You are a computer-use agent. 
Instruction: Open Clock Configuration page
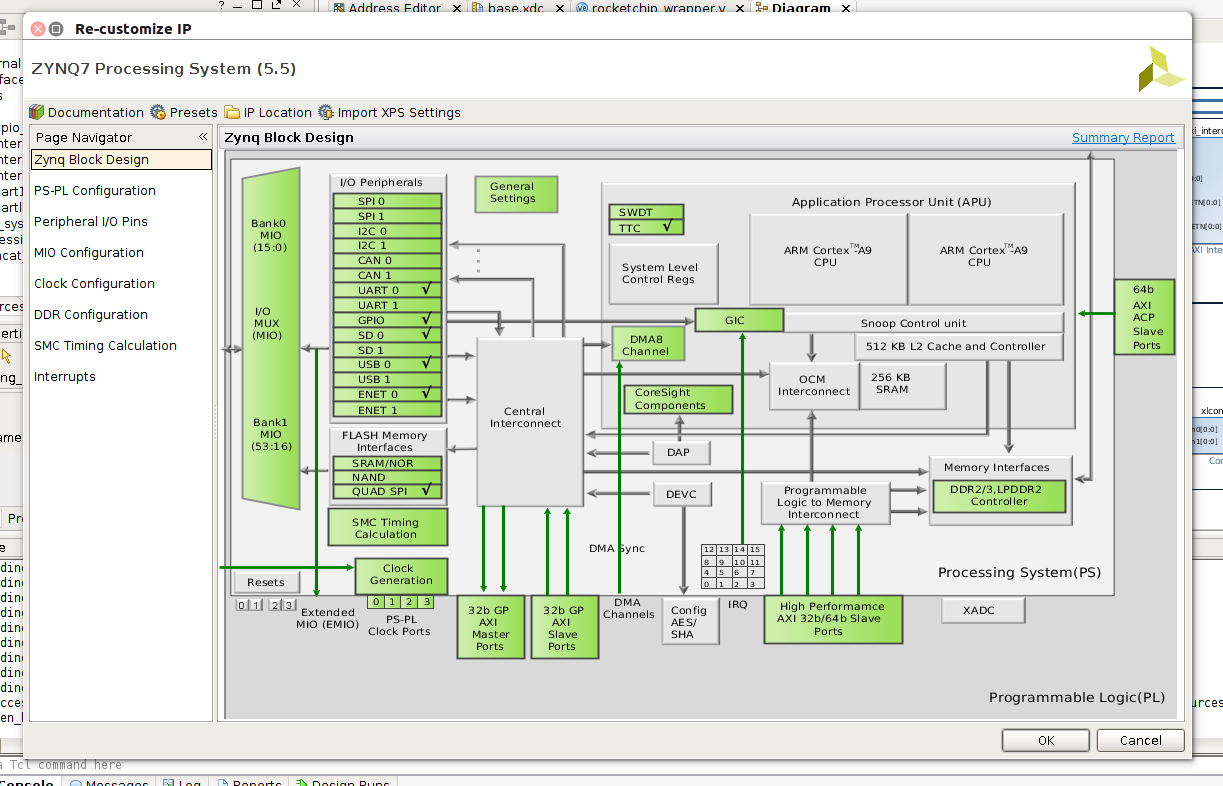(x=94, y=283)
